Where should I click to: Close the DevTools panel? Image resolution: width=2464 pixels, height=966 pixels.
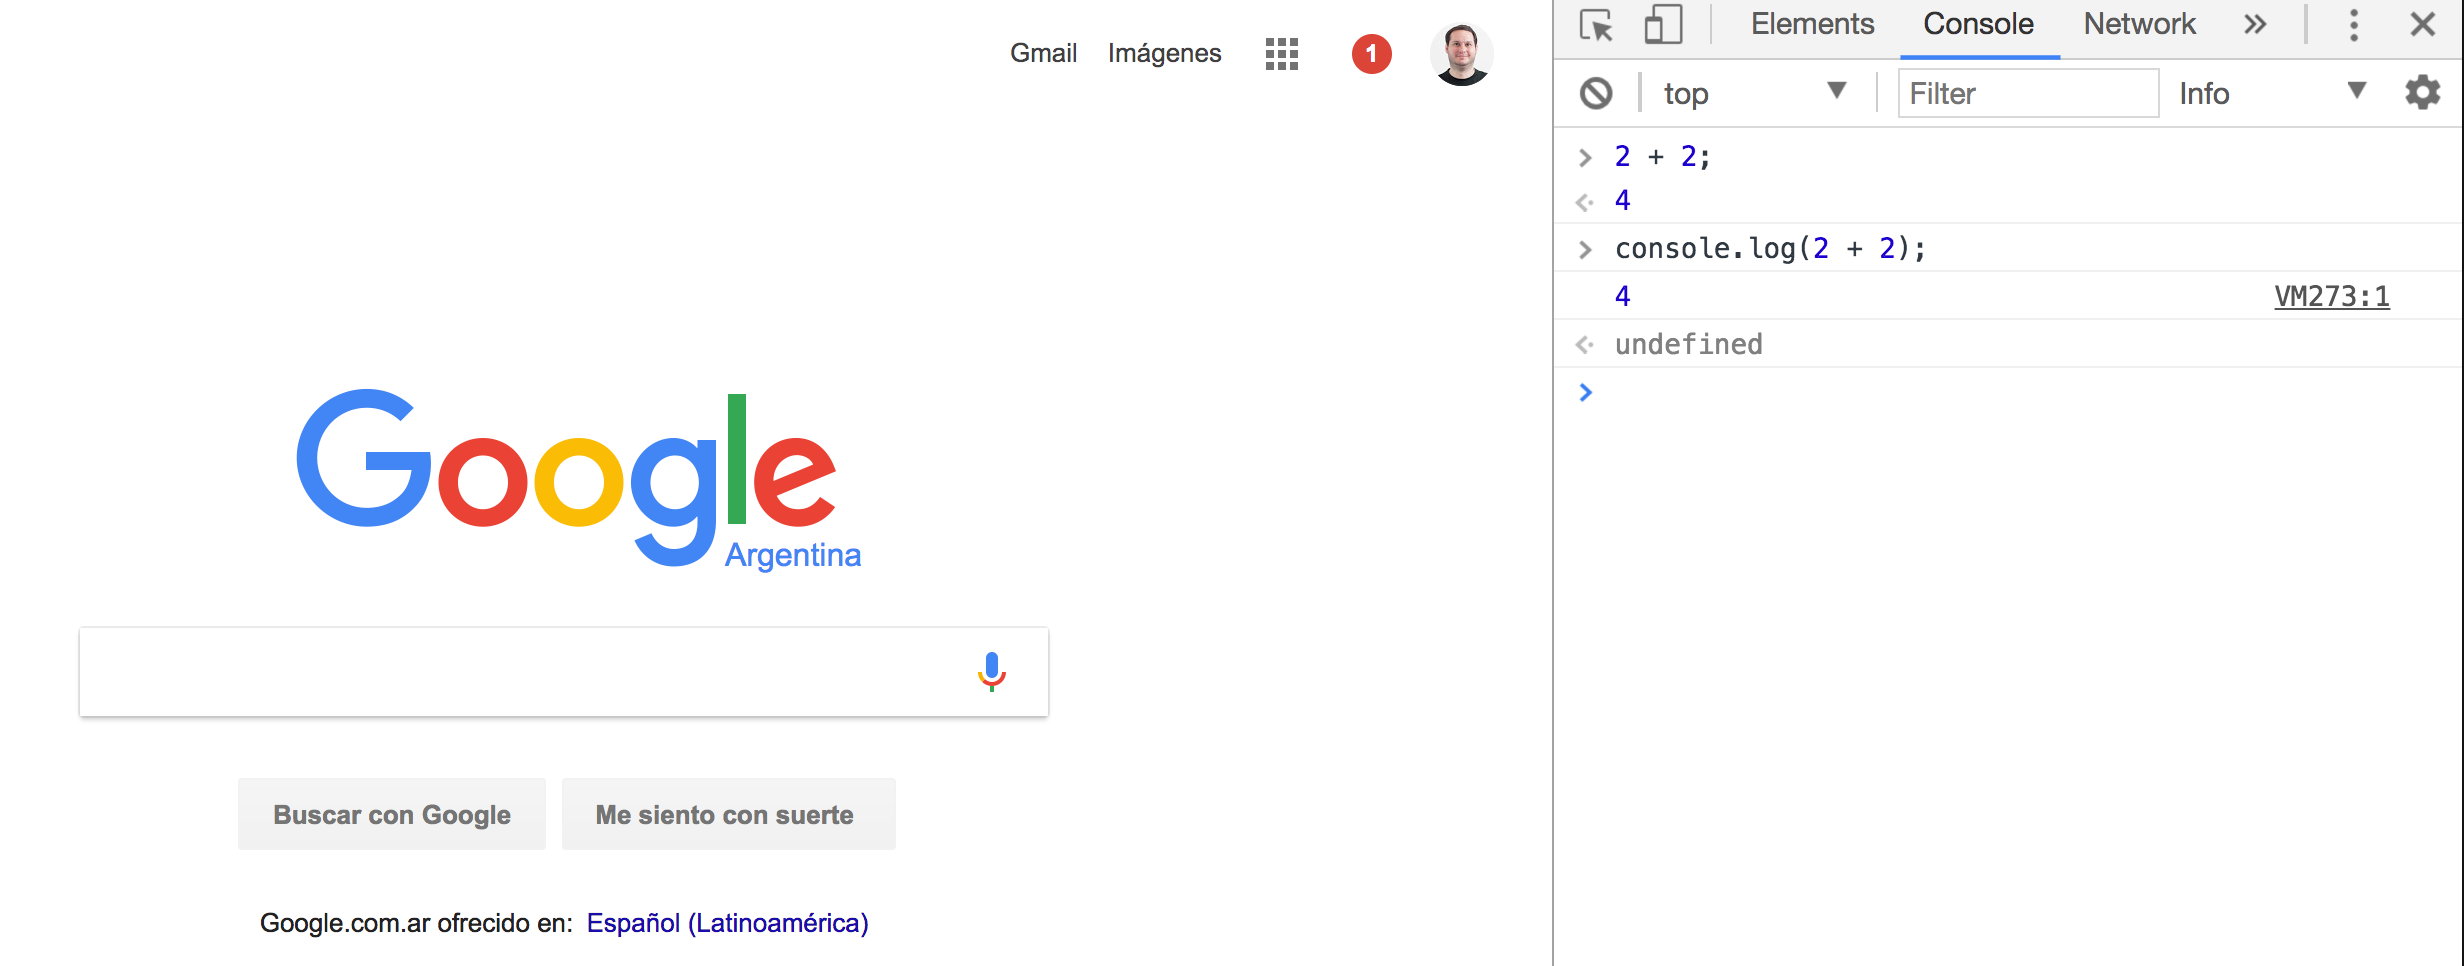[x=2422, y=24]
